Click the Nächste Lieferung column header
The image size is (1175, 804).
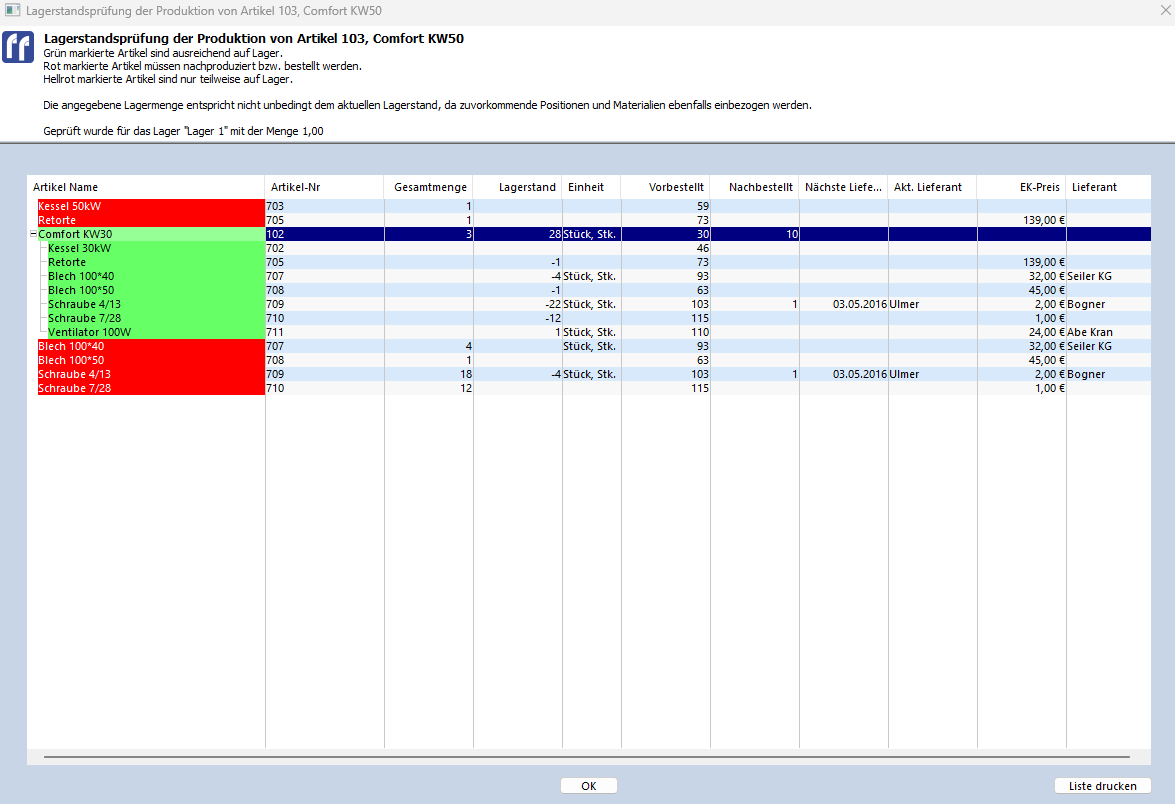coord(843,187)
